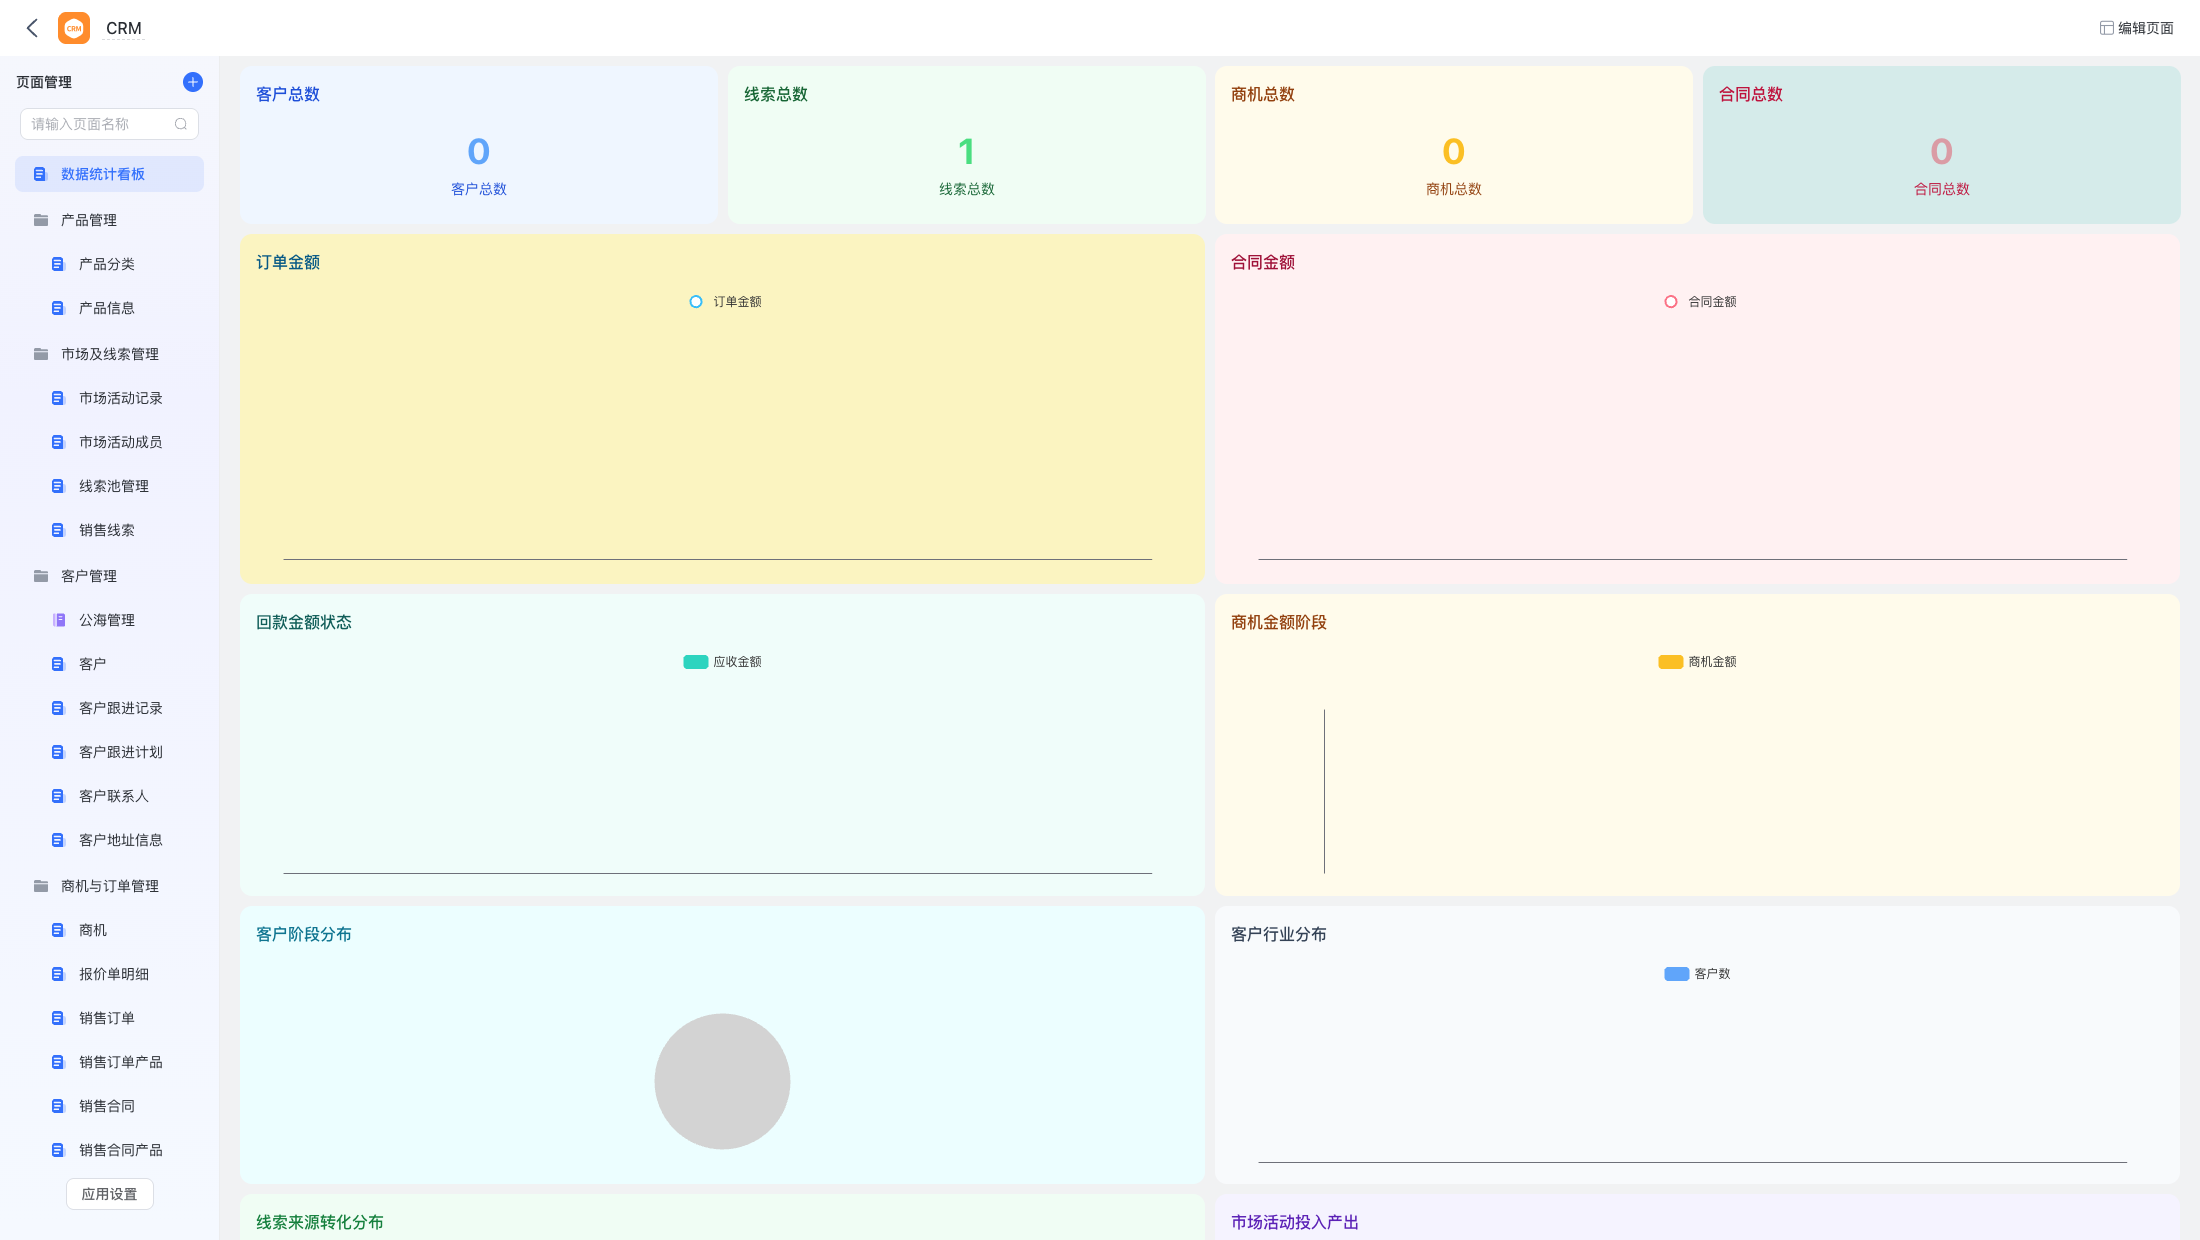Click the 线索总数 value 1
Viewport: 2200px width, 1240px height.
pos(966,152)
